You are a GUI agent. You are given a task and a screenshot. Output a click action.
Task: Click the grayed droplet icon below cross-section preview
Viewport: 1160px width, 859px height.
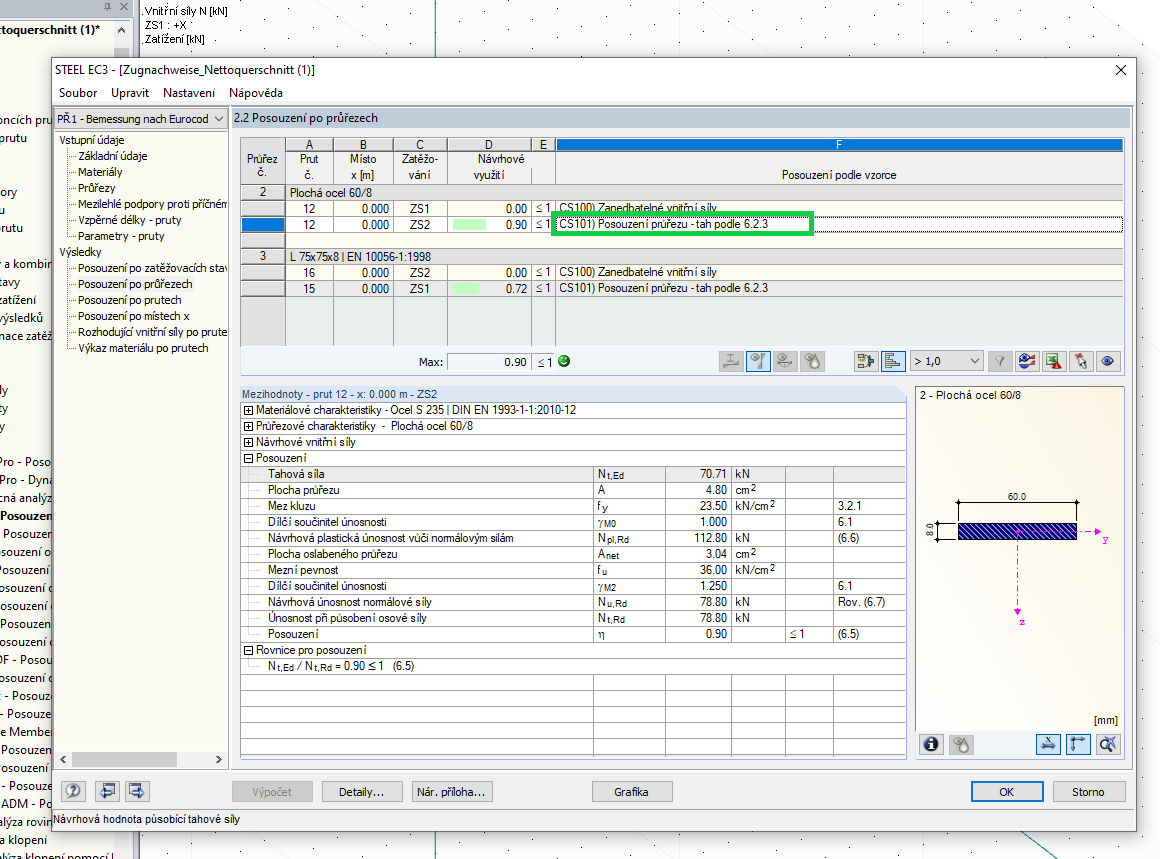961,744
